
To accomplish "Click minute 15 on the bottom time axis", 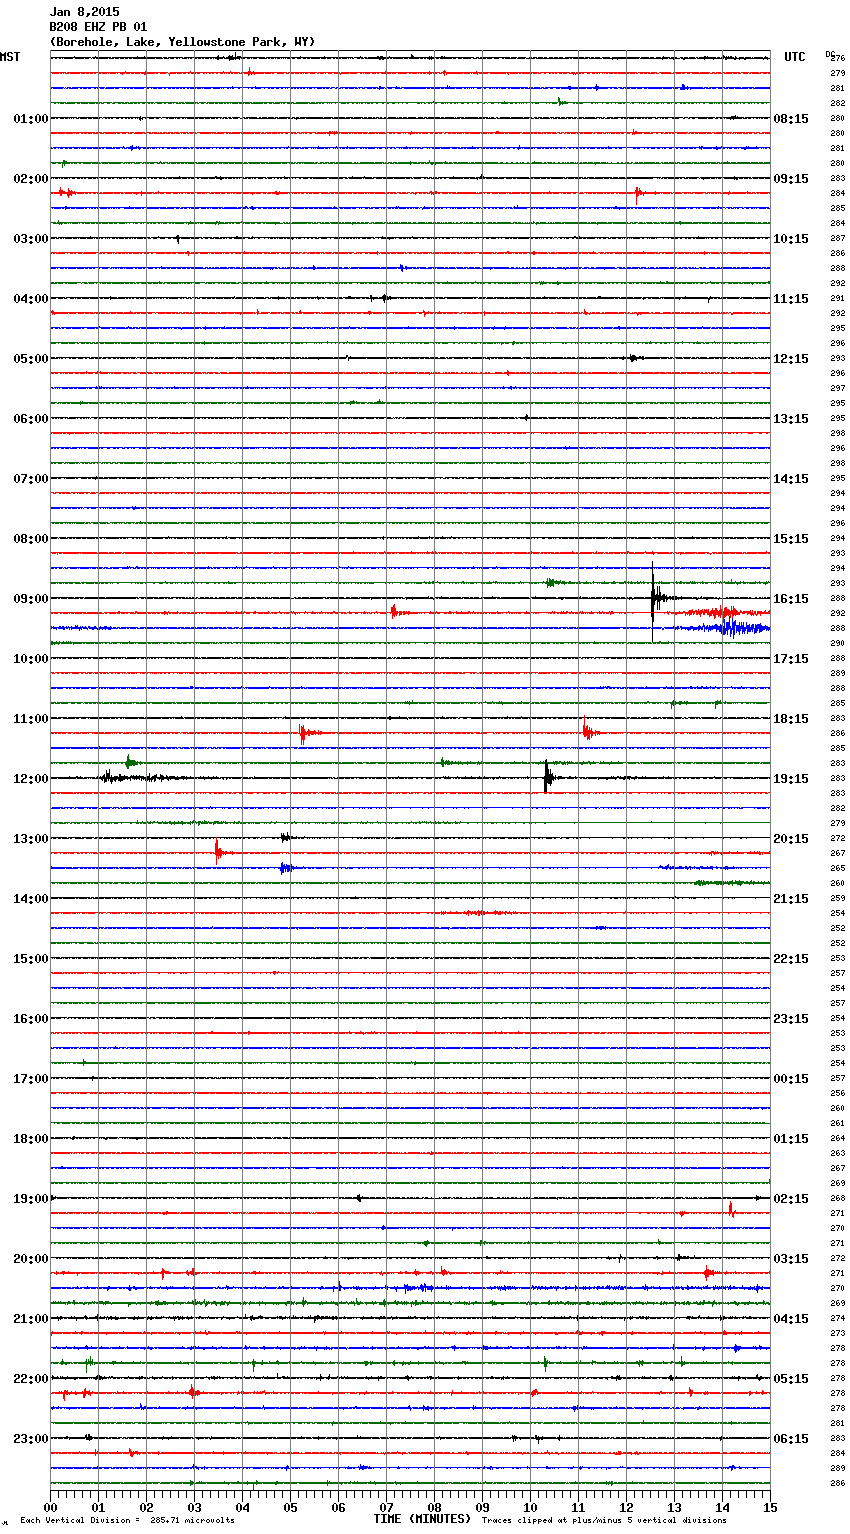I will [x=770, y=1507].
